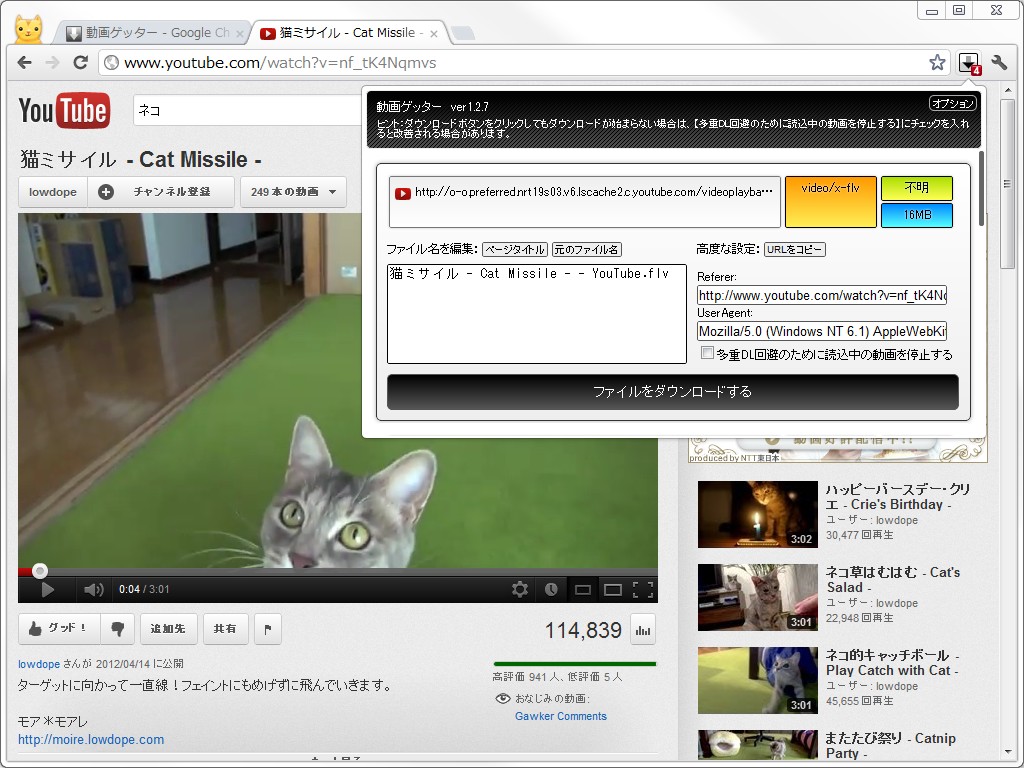1024x768 pixels.
Task: Open video statistics via the bar chart icon
Action: [x=642, y=629]
